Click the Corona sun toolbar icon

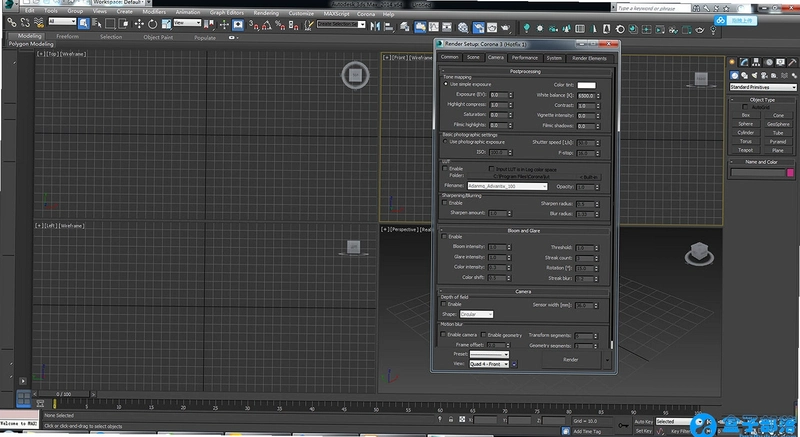click(540, 29)
